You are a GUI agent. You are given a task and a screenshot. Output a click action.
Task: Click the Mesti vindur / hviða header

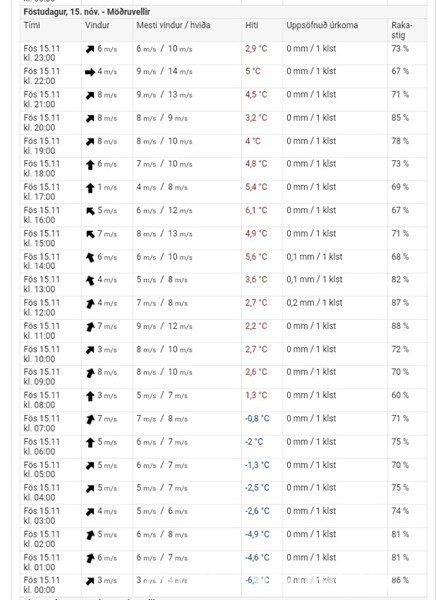click(x=173, y=25)
